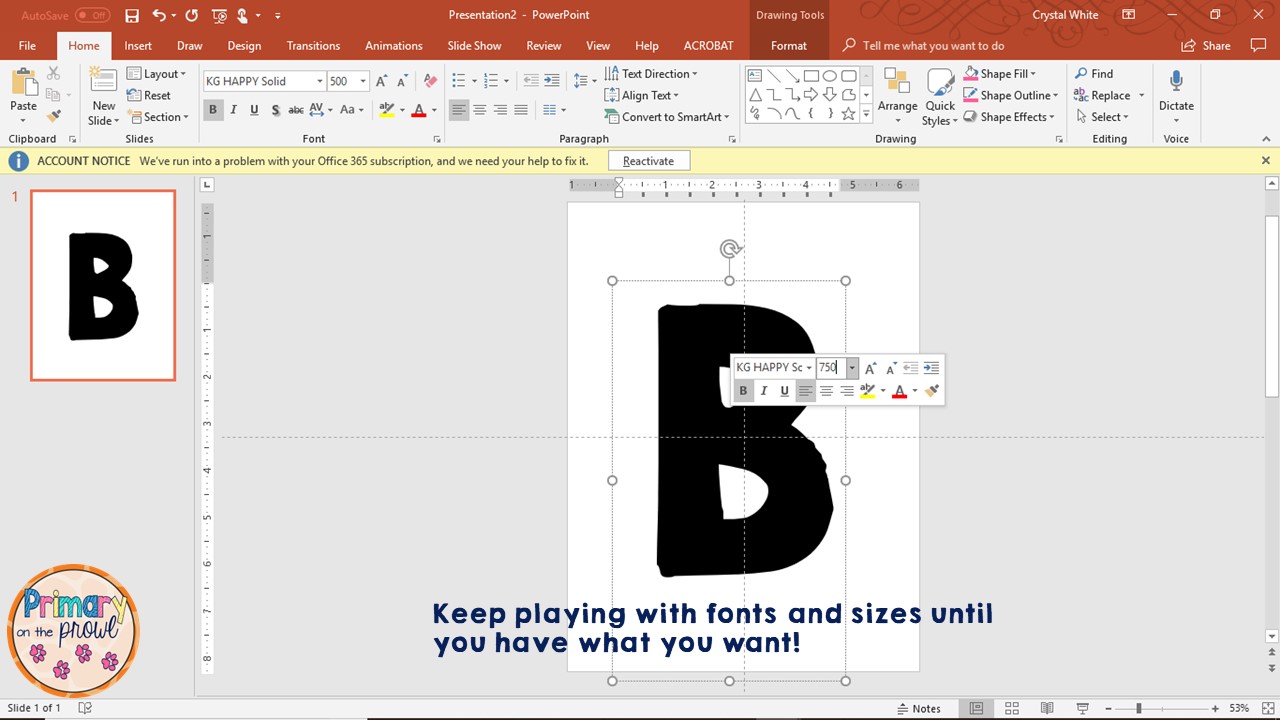The image size is (1280, 720).
Task: Open the Drawing Tools Format tab
Action: [x=789, y=45]
